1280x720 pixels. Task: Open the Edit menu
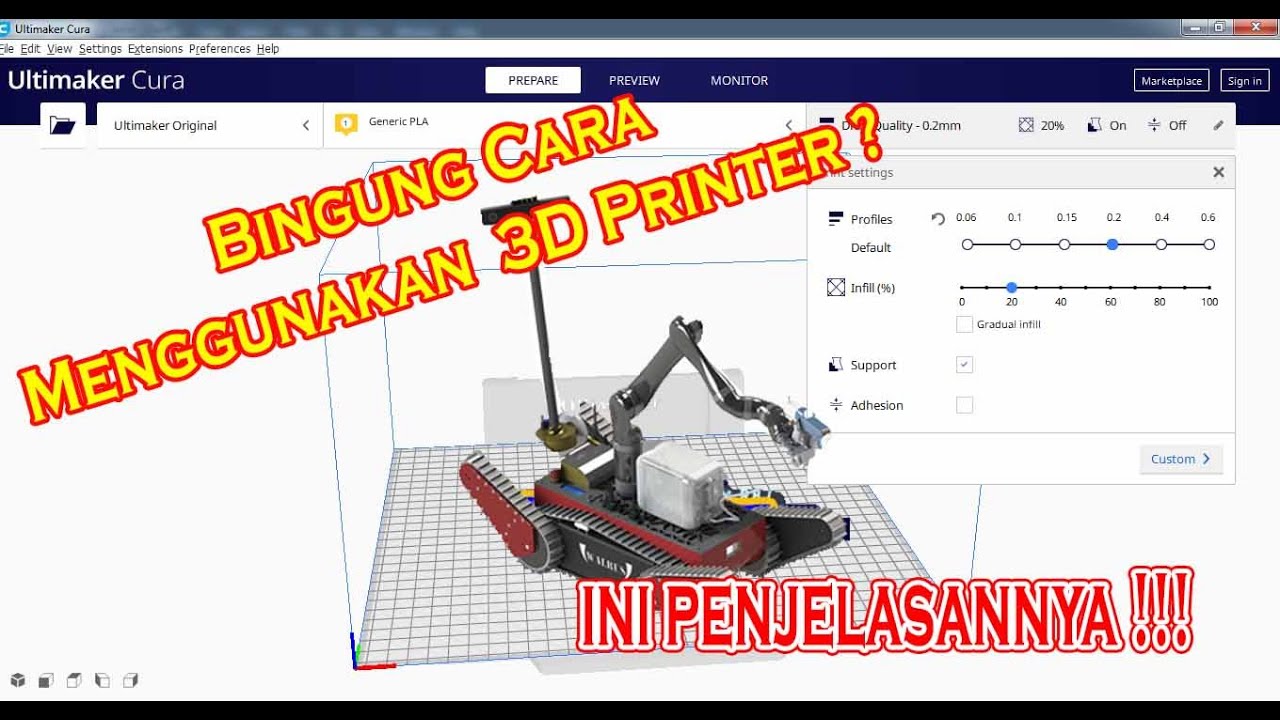point(31,48)
